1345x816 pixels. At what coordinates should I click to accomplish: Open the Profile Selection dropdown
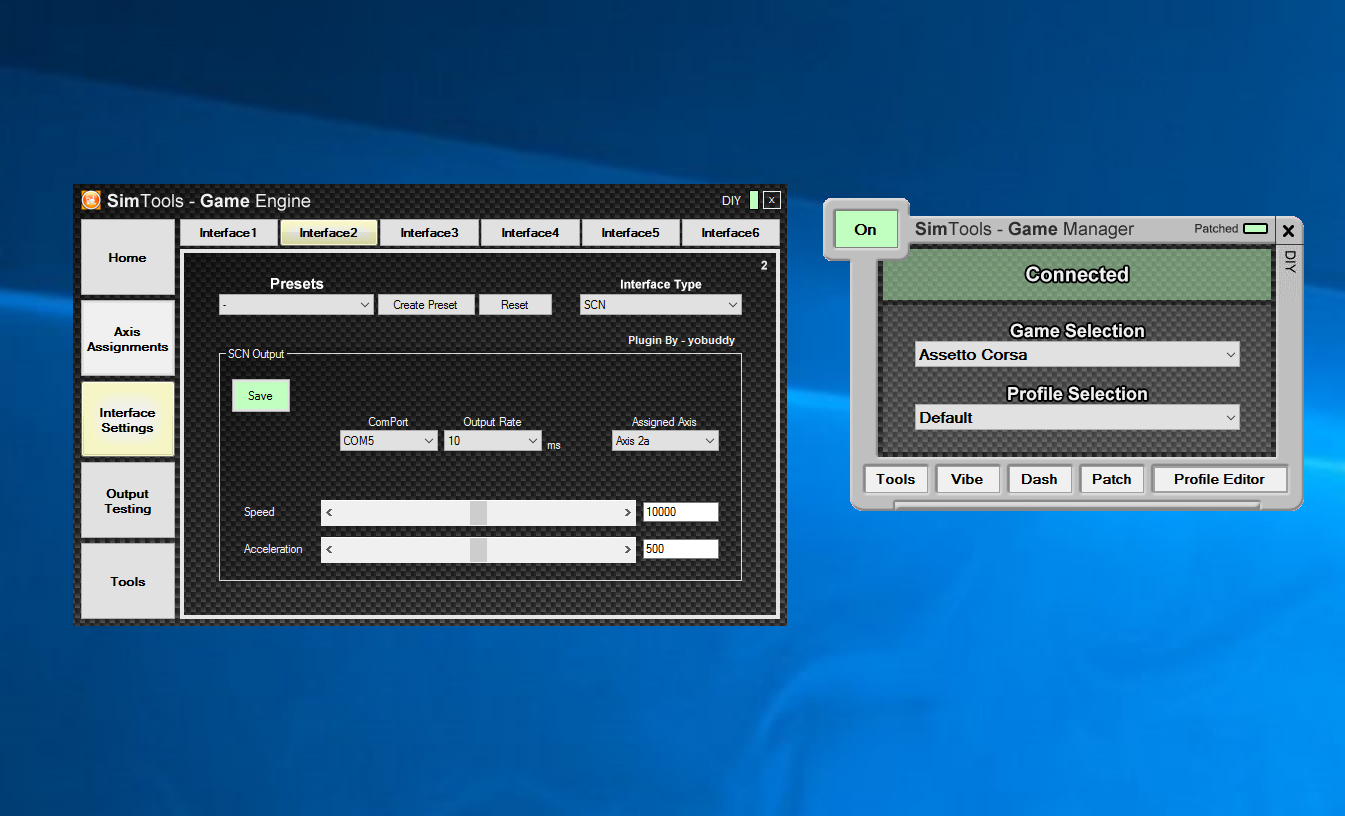1077,418
